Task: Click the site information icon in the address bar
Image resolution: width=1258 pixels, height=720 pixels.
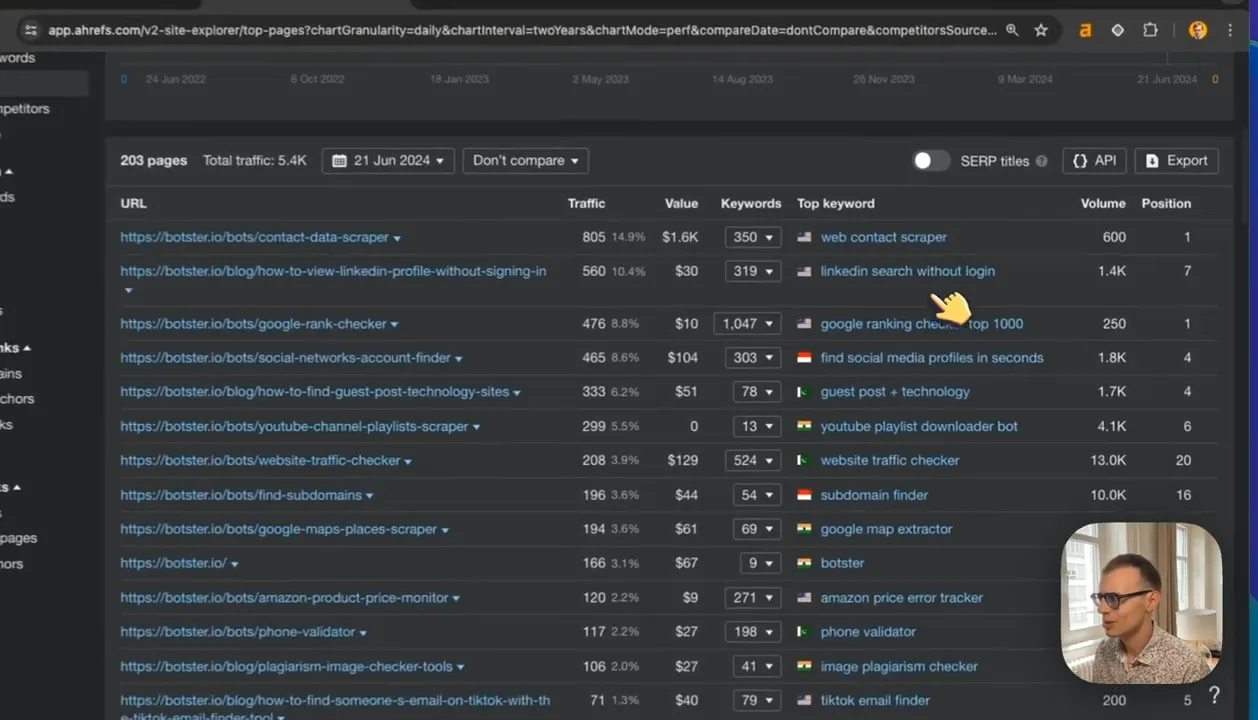Action: [x=30, y=30]
